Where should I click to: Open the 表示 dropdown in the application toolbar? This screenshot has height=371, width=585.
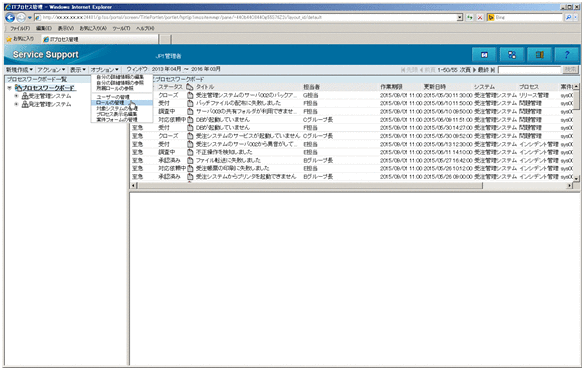(x=78, y=70)
